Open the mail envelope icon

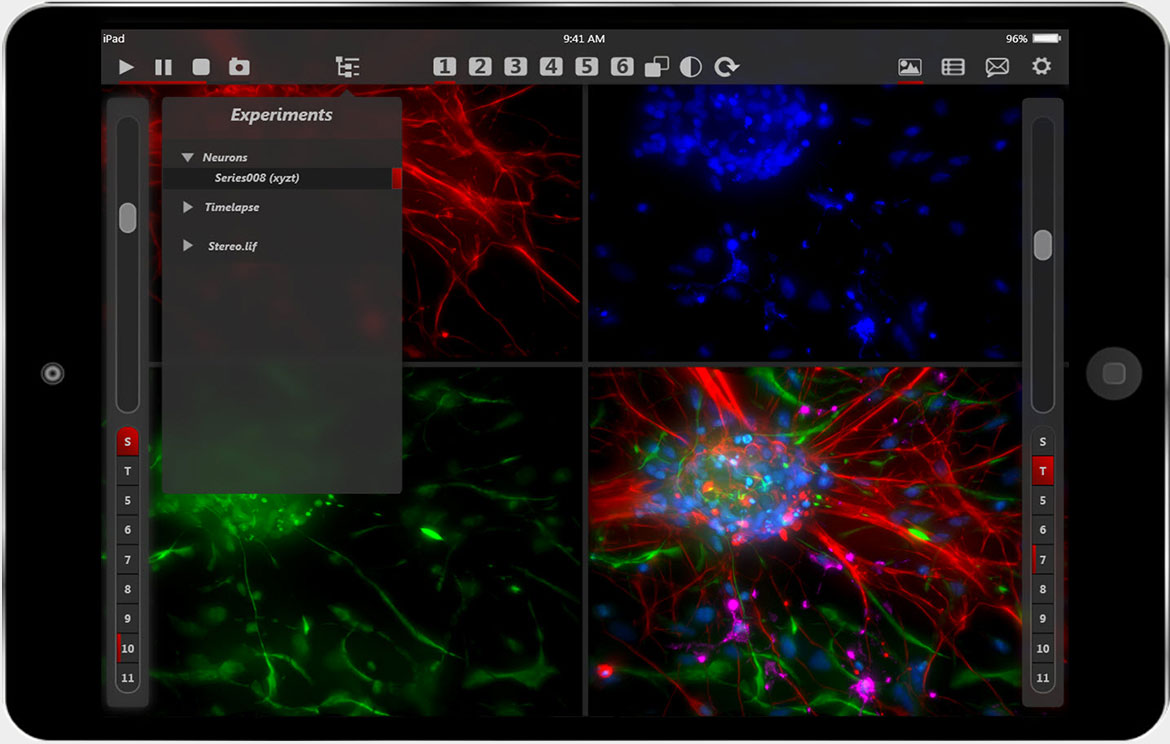[997, 67]
